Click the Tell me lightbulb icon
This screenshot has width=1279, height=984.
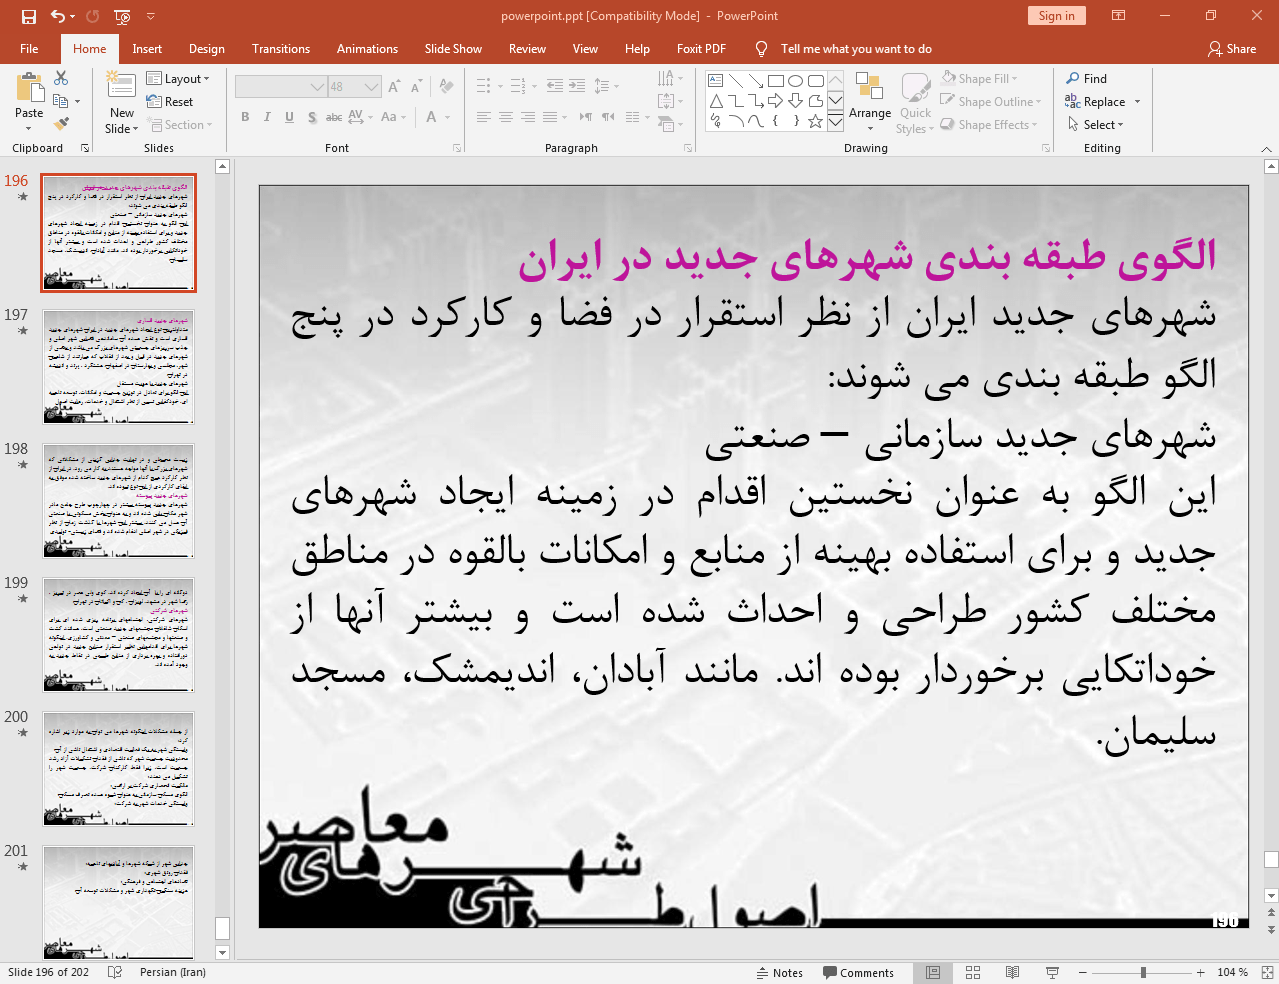pos(762,48)
